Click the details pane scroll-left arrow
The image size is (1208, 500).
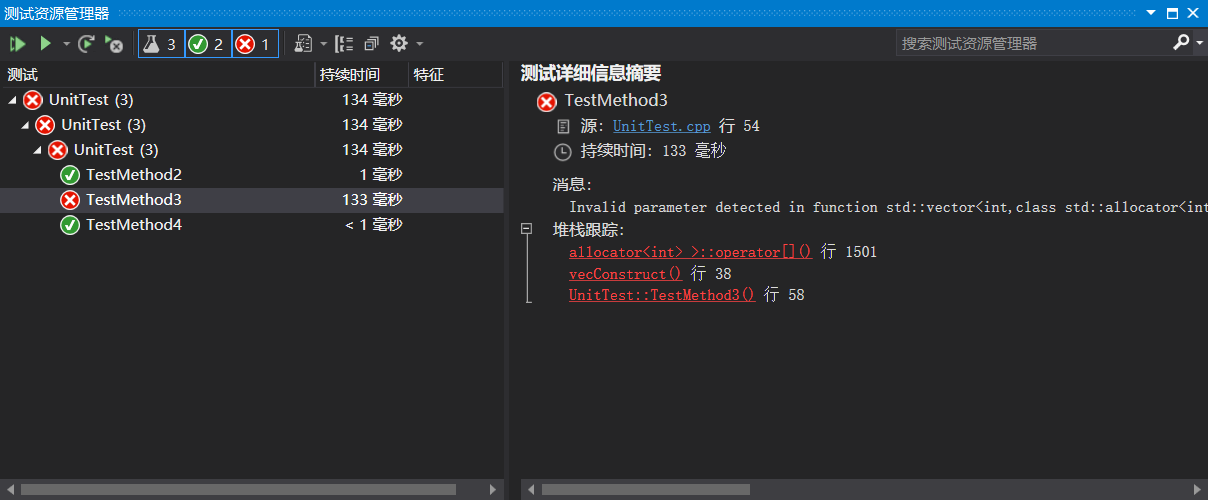pos(530,490)
